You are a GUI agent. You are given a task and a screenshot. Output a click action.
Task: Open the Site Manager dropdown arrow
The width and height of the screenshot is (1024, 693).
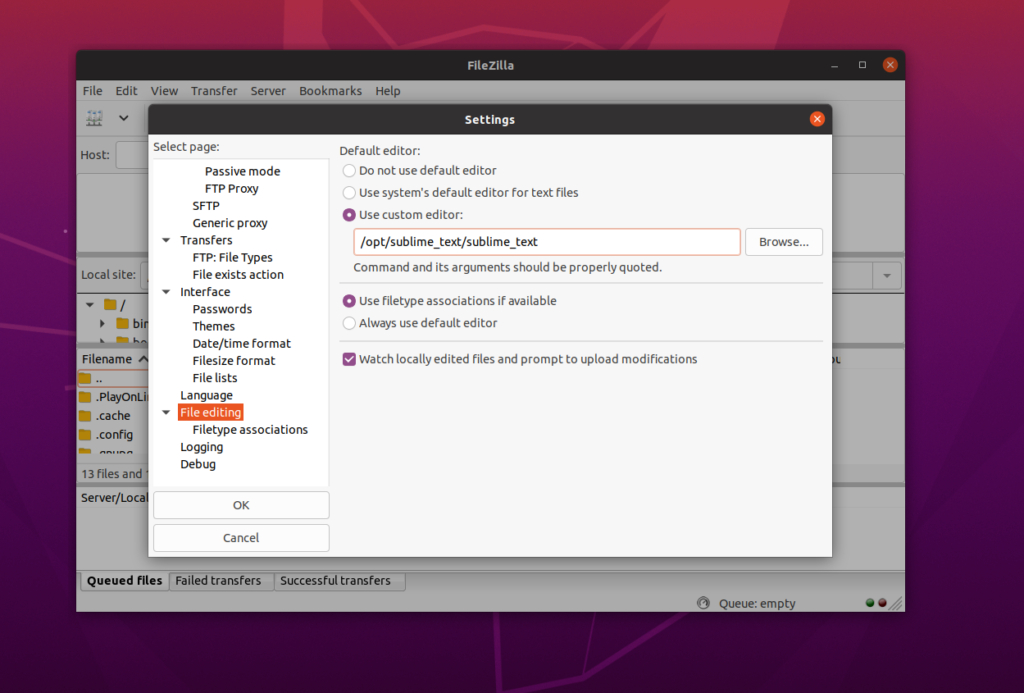pyautogui.click(x=121, y=117)
